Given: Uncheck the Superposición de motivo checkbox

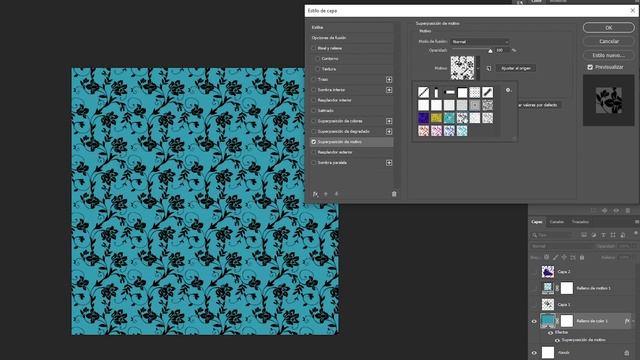Looking at the screenshot, I should click(x=314, y=142).
